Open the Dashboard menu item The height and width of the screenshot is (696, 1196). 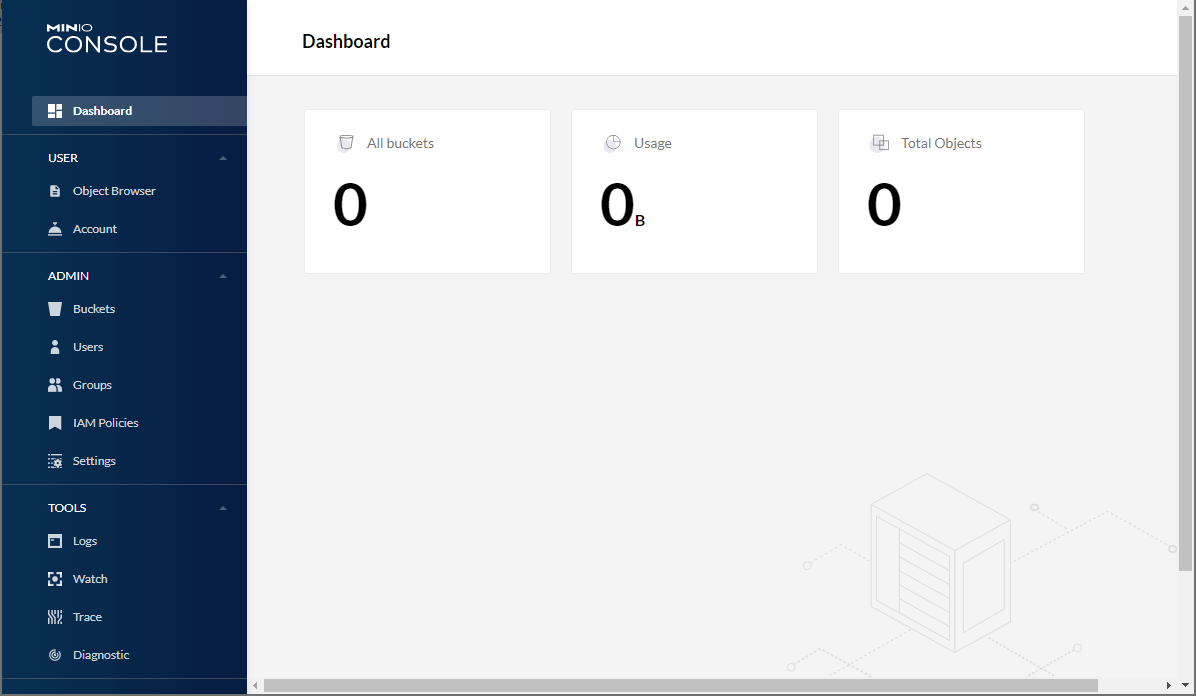(139, 111)
